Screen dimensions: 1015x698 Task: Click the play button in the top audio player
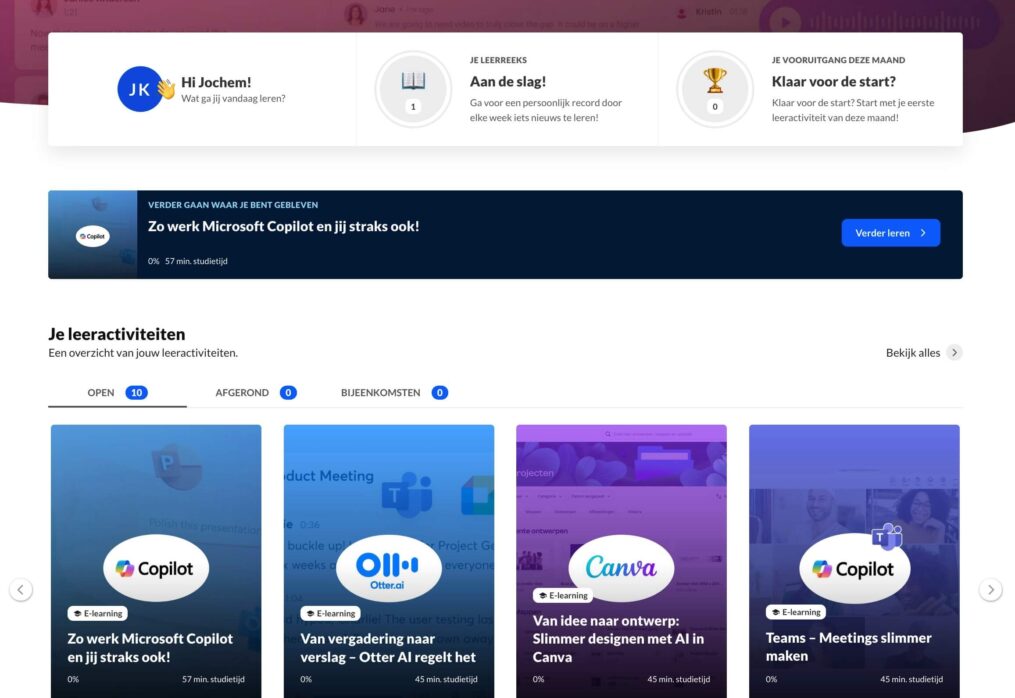(x=786, y=22)
